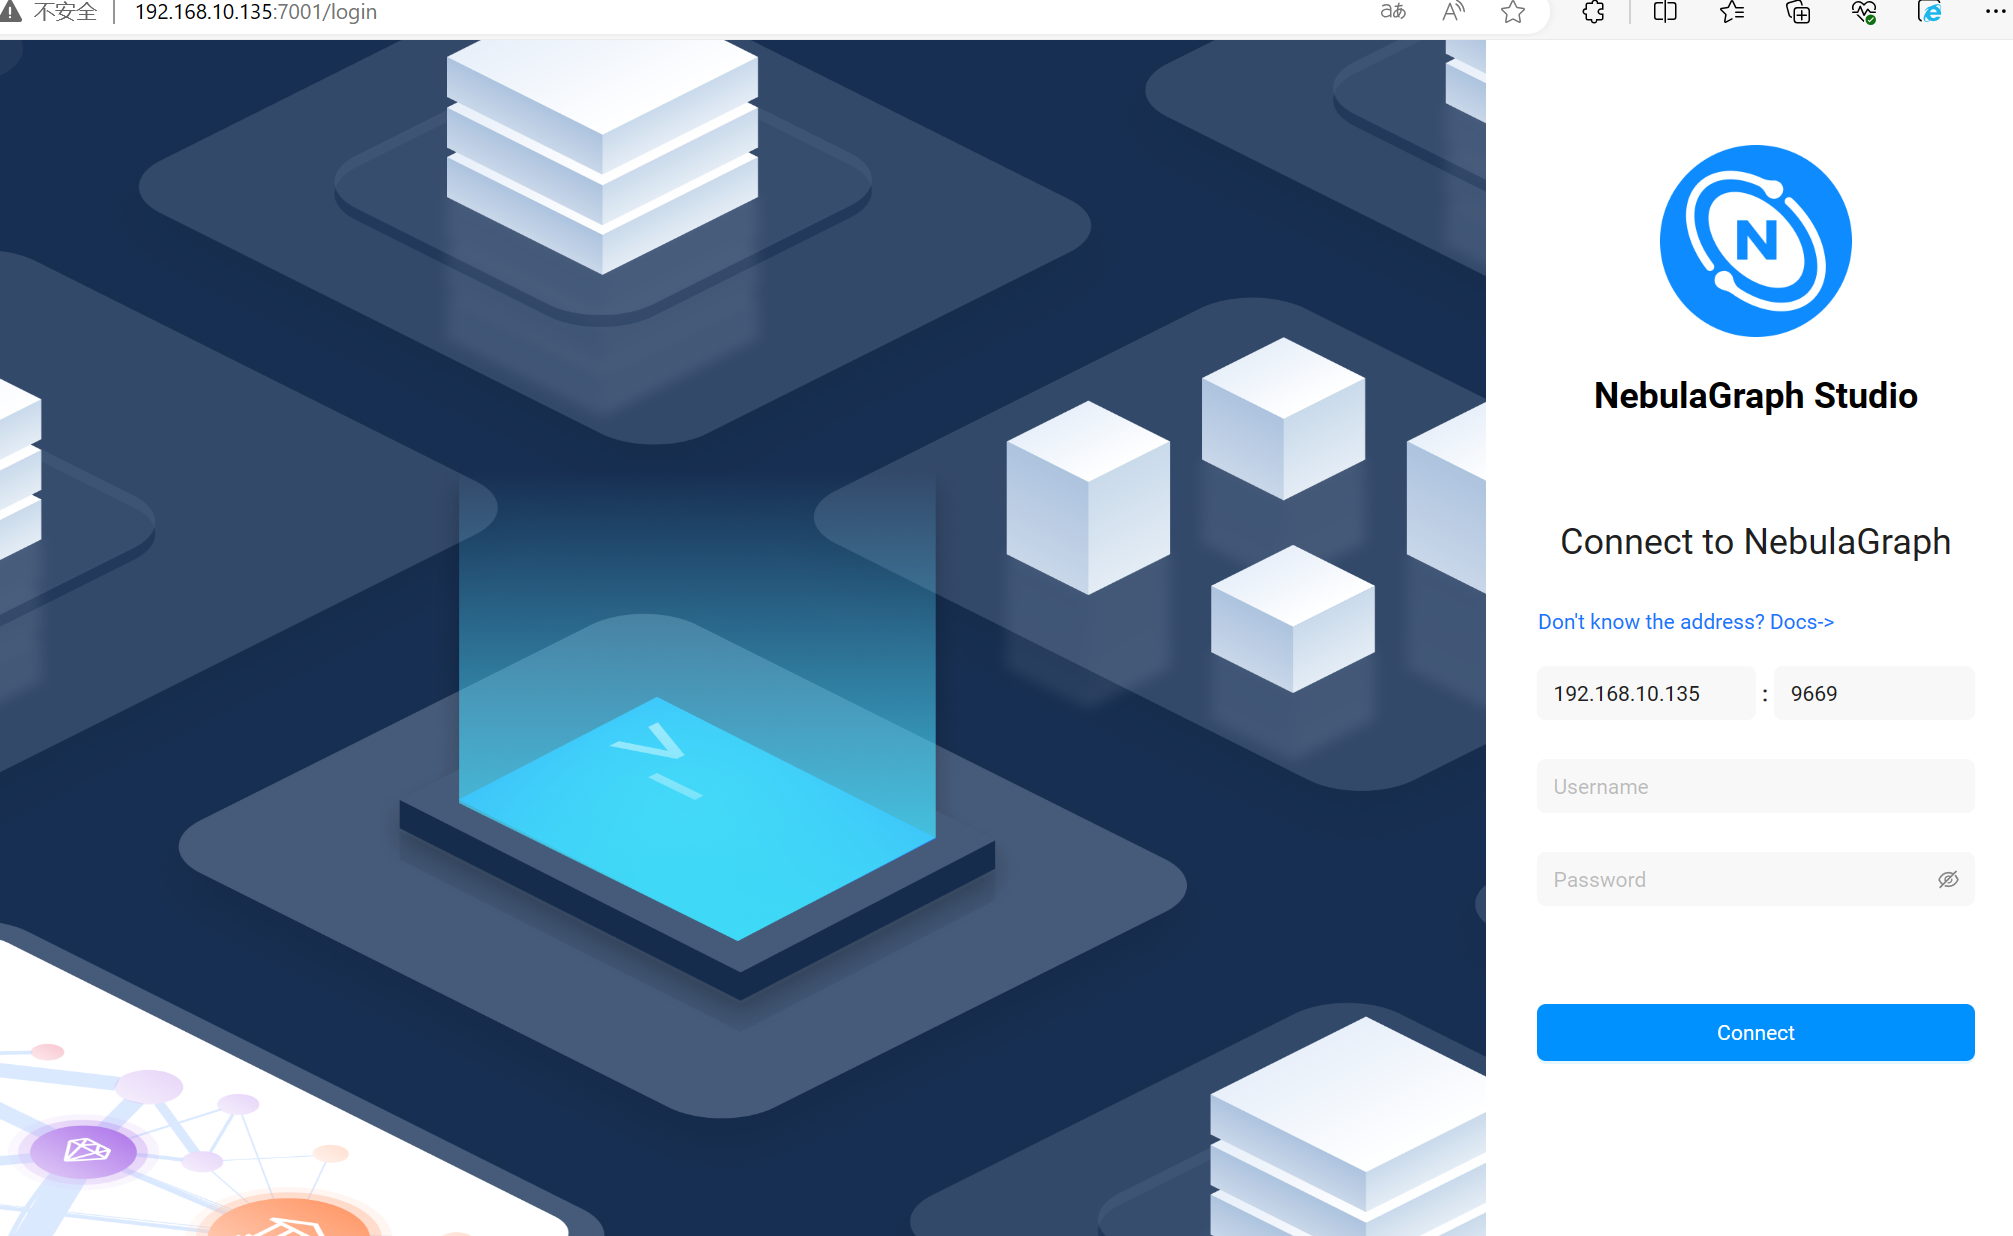Screen dimensions: 2013x1236
Task: Open Browser essentials heart icon
Action: click(x=1864, y=12)
